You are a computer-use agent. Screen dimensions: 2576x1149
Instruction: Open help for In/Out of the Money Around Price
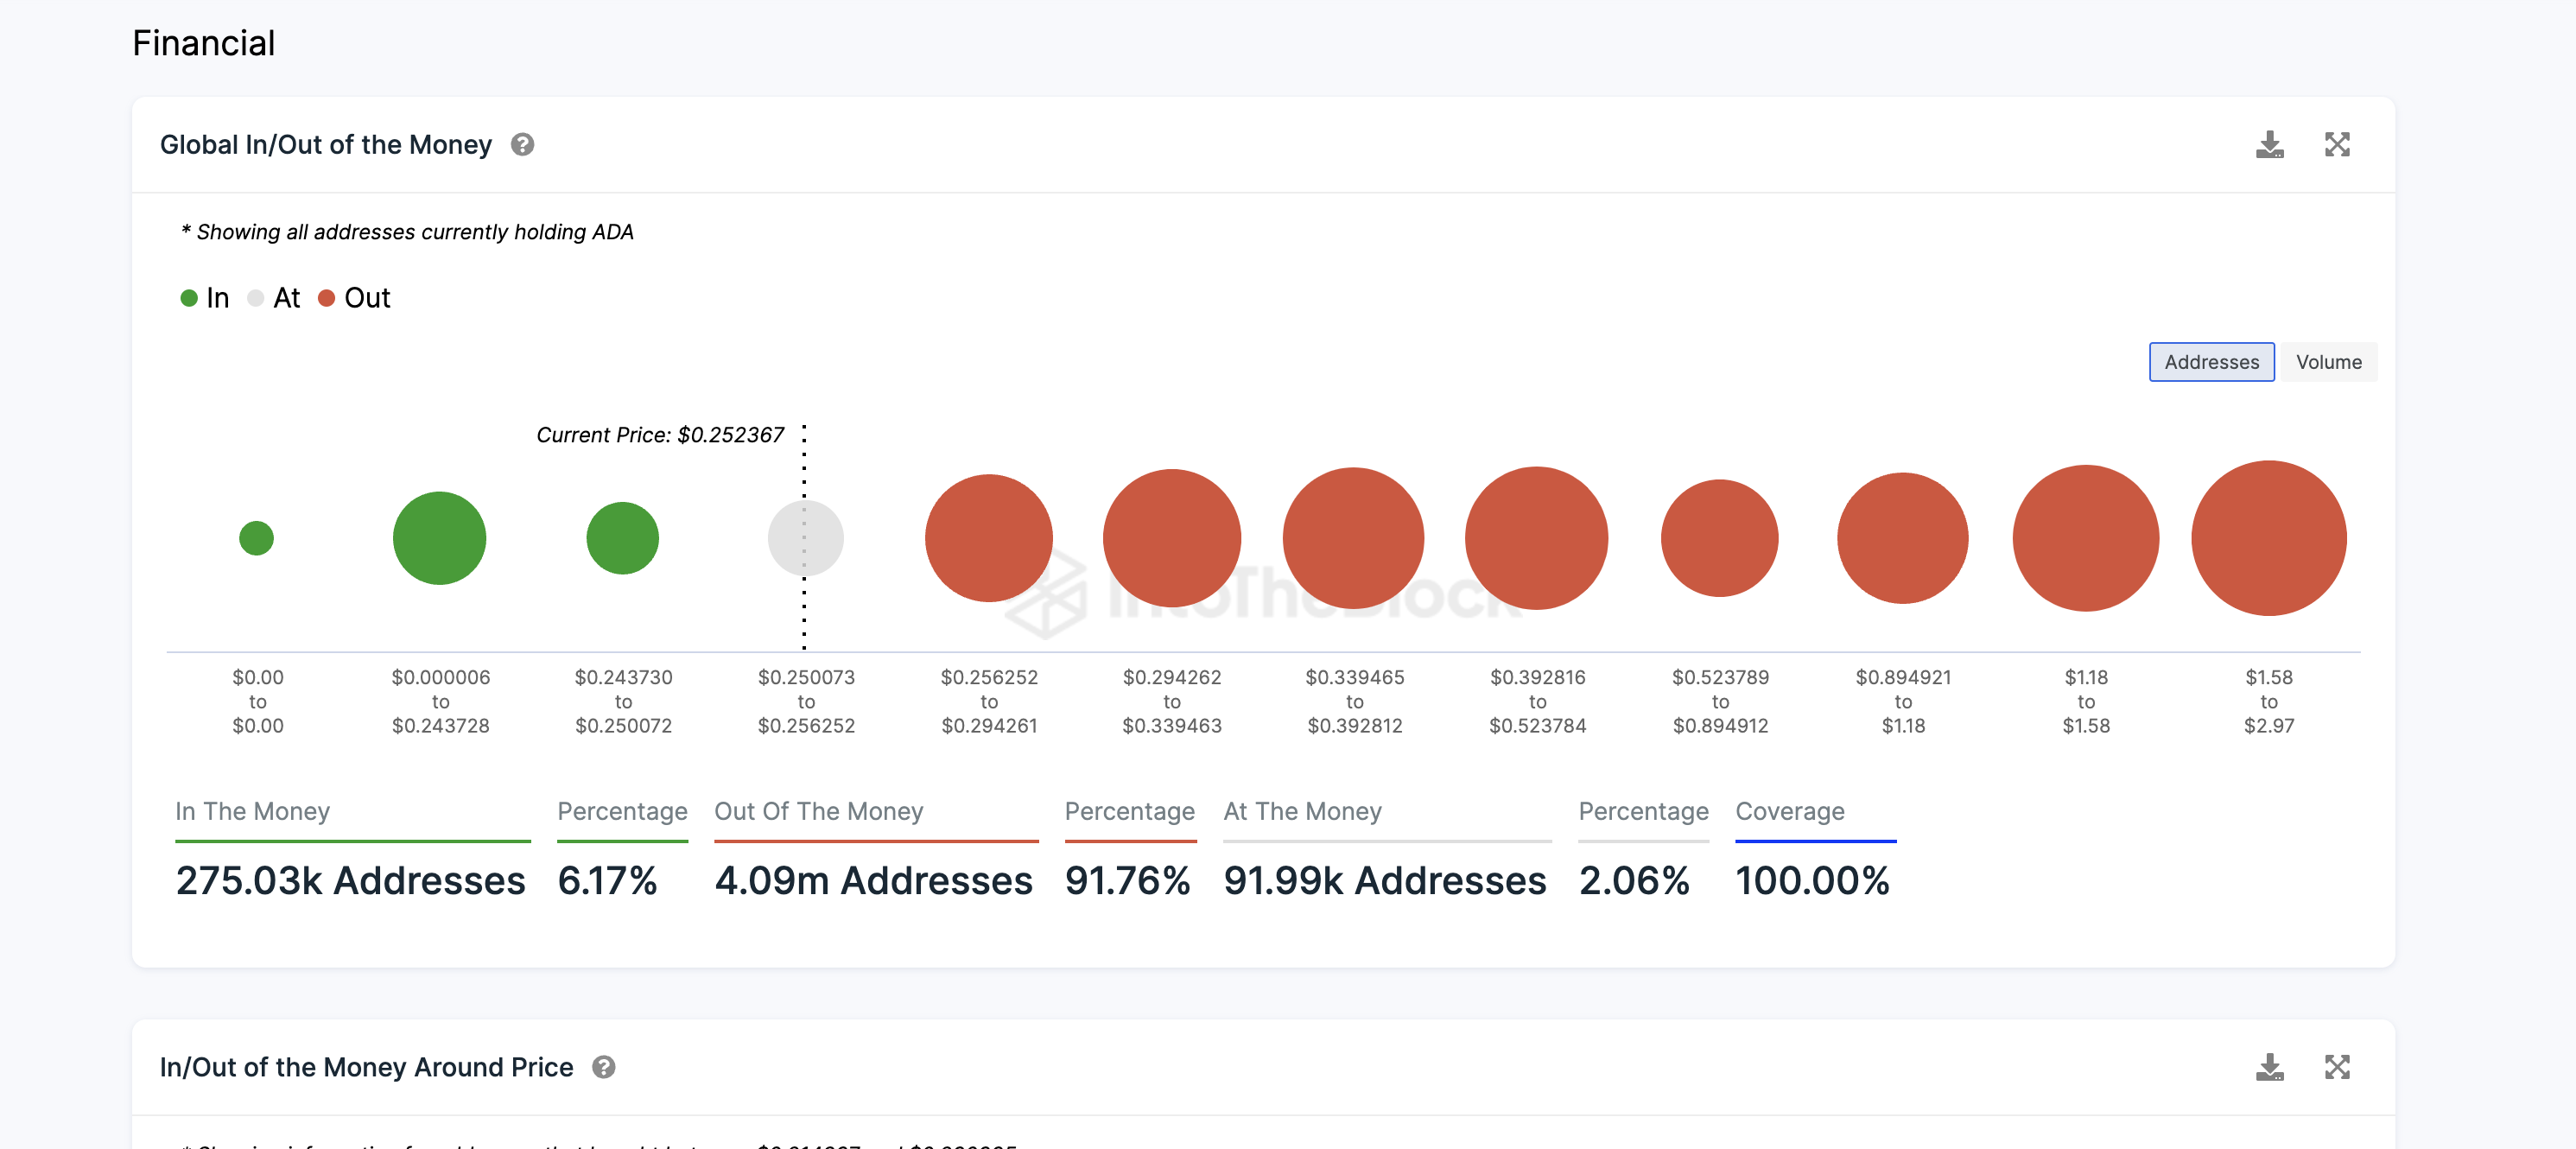[x=603, y=1067]
